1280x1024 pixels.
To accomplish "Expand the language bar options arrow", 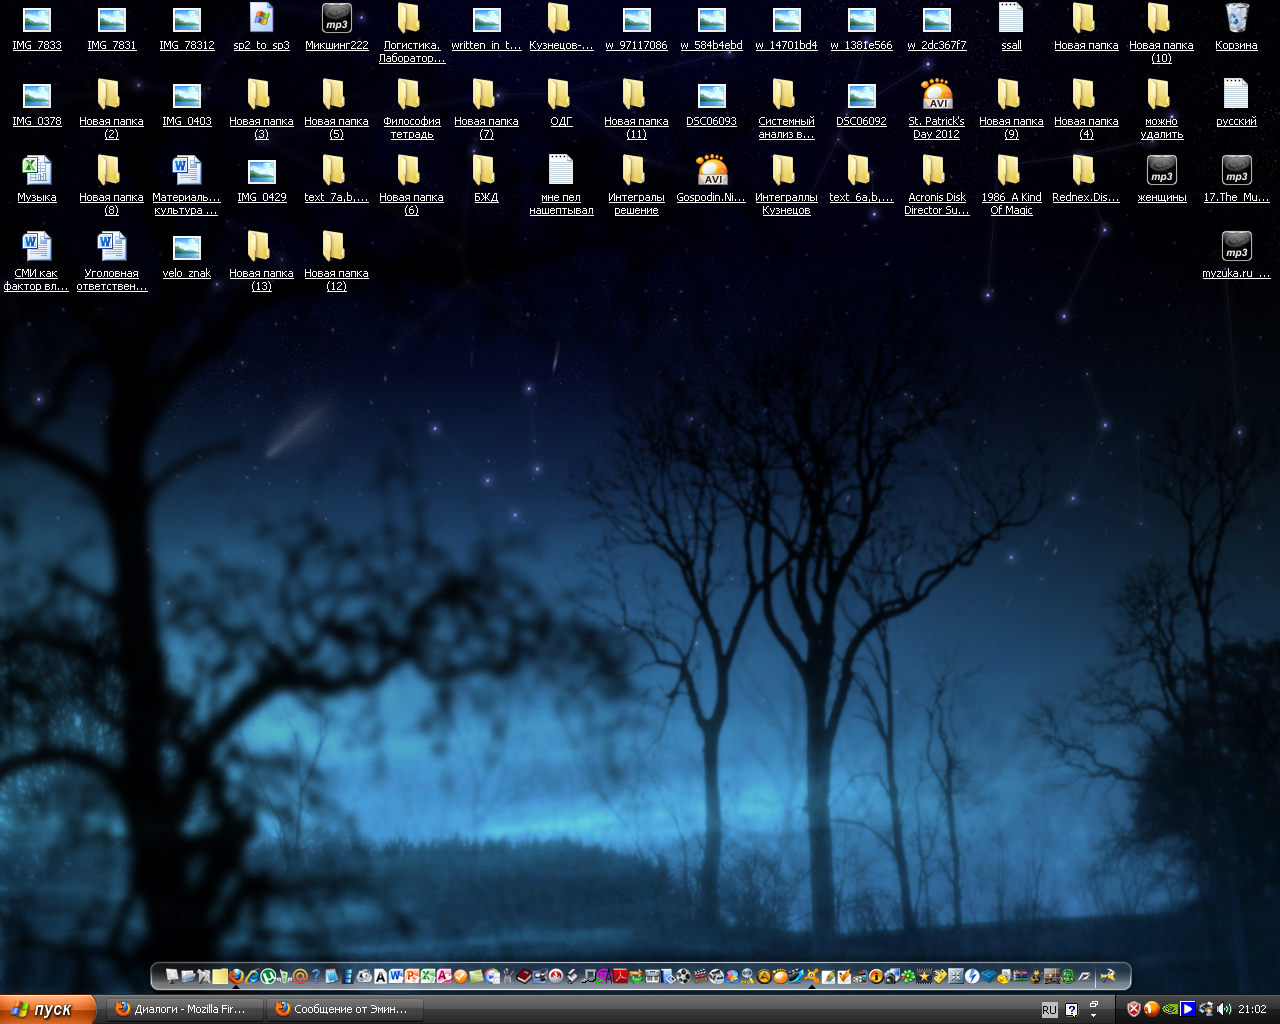I will tap(1093, 1015).
